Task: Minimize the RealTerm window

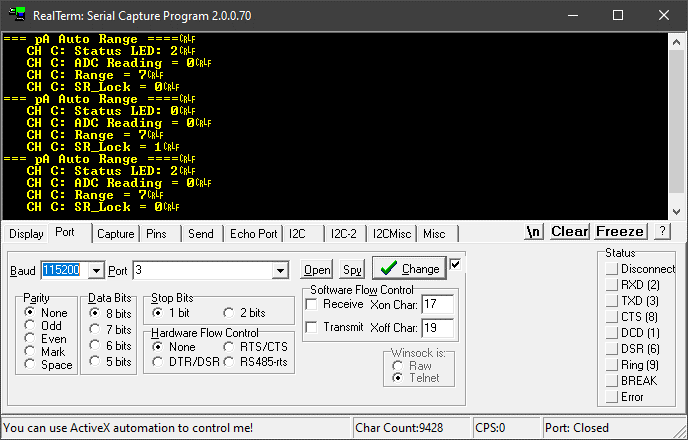Action: pos(573,15)
